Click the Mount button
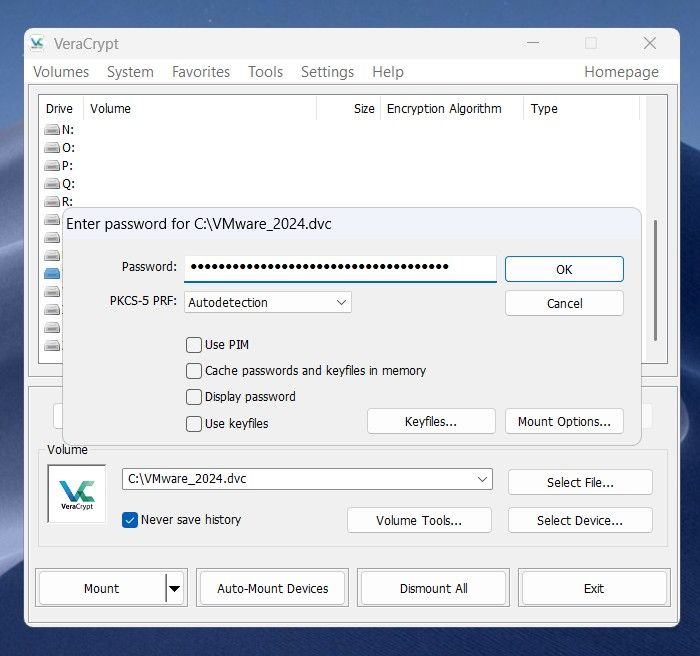 pyautogui.click(x=102, y=589)
